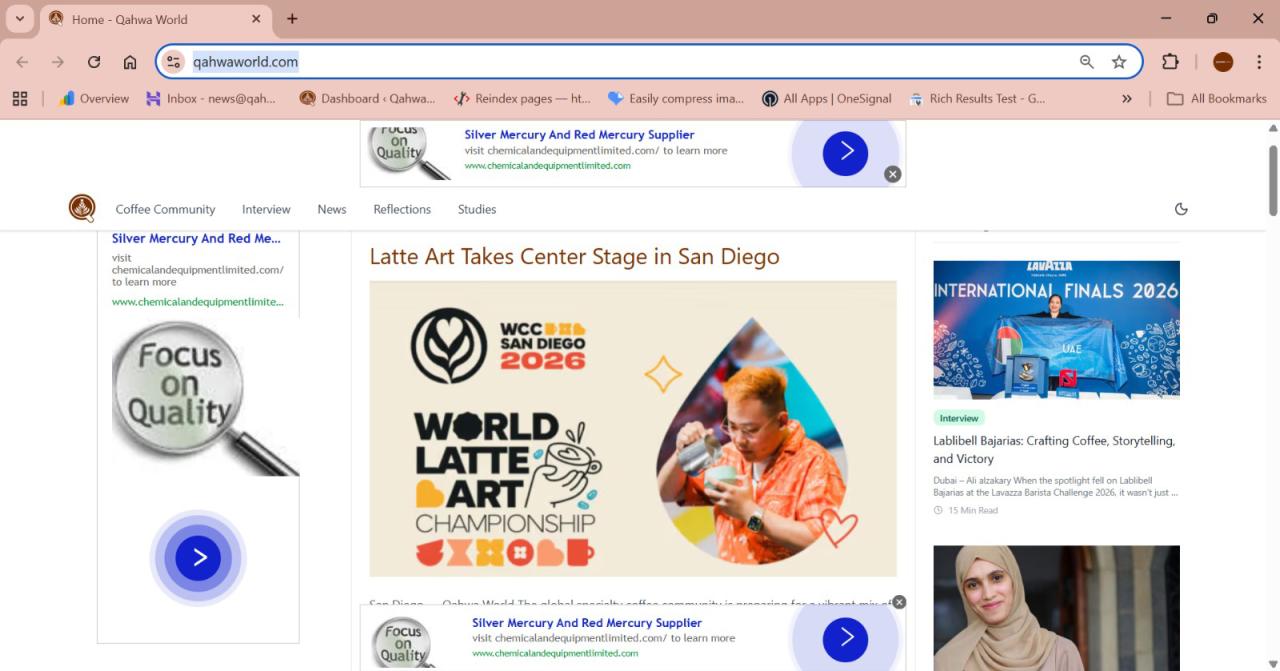Image resolution: width=1280 pixels, height=671 pixels.
Task: Reload the current page
Action: click(94, 62)
